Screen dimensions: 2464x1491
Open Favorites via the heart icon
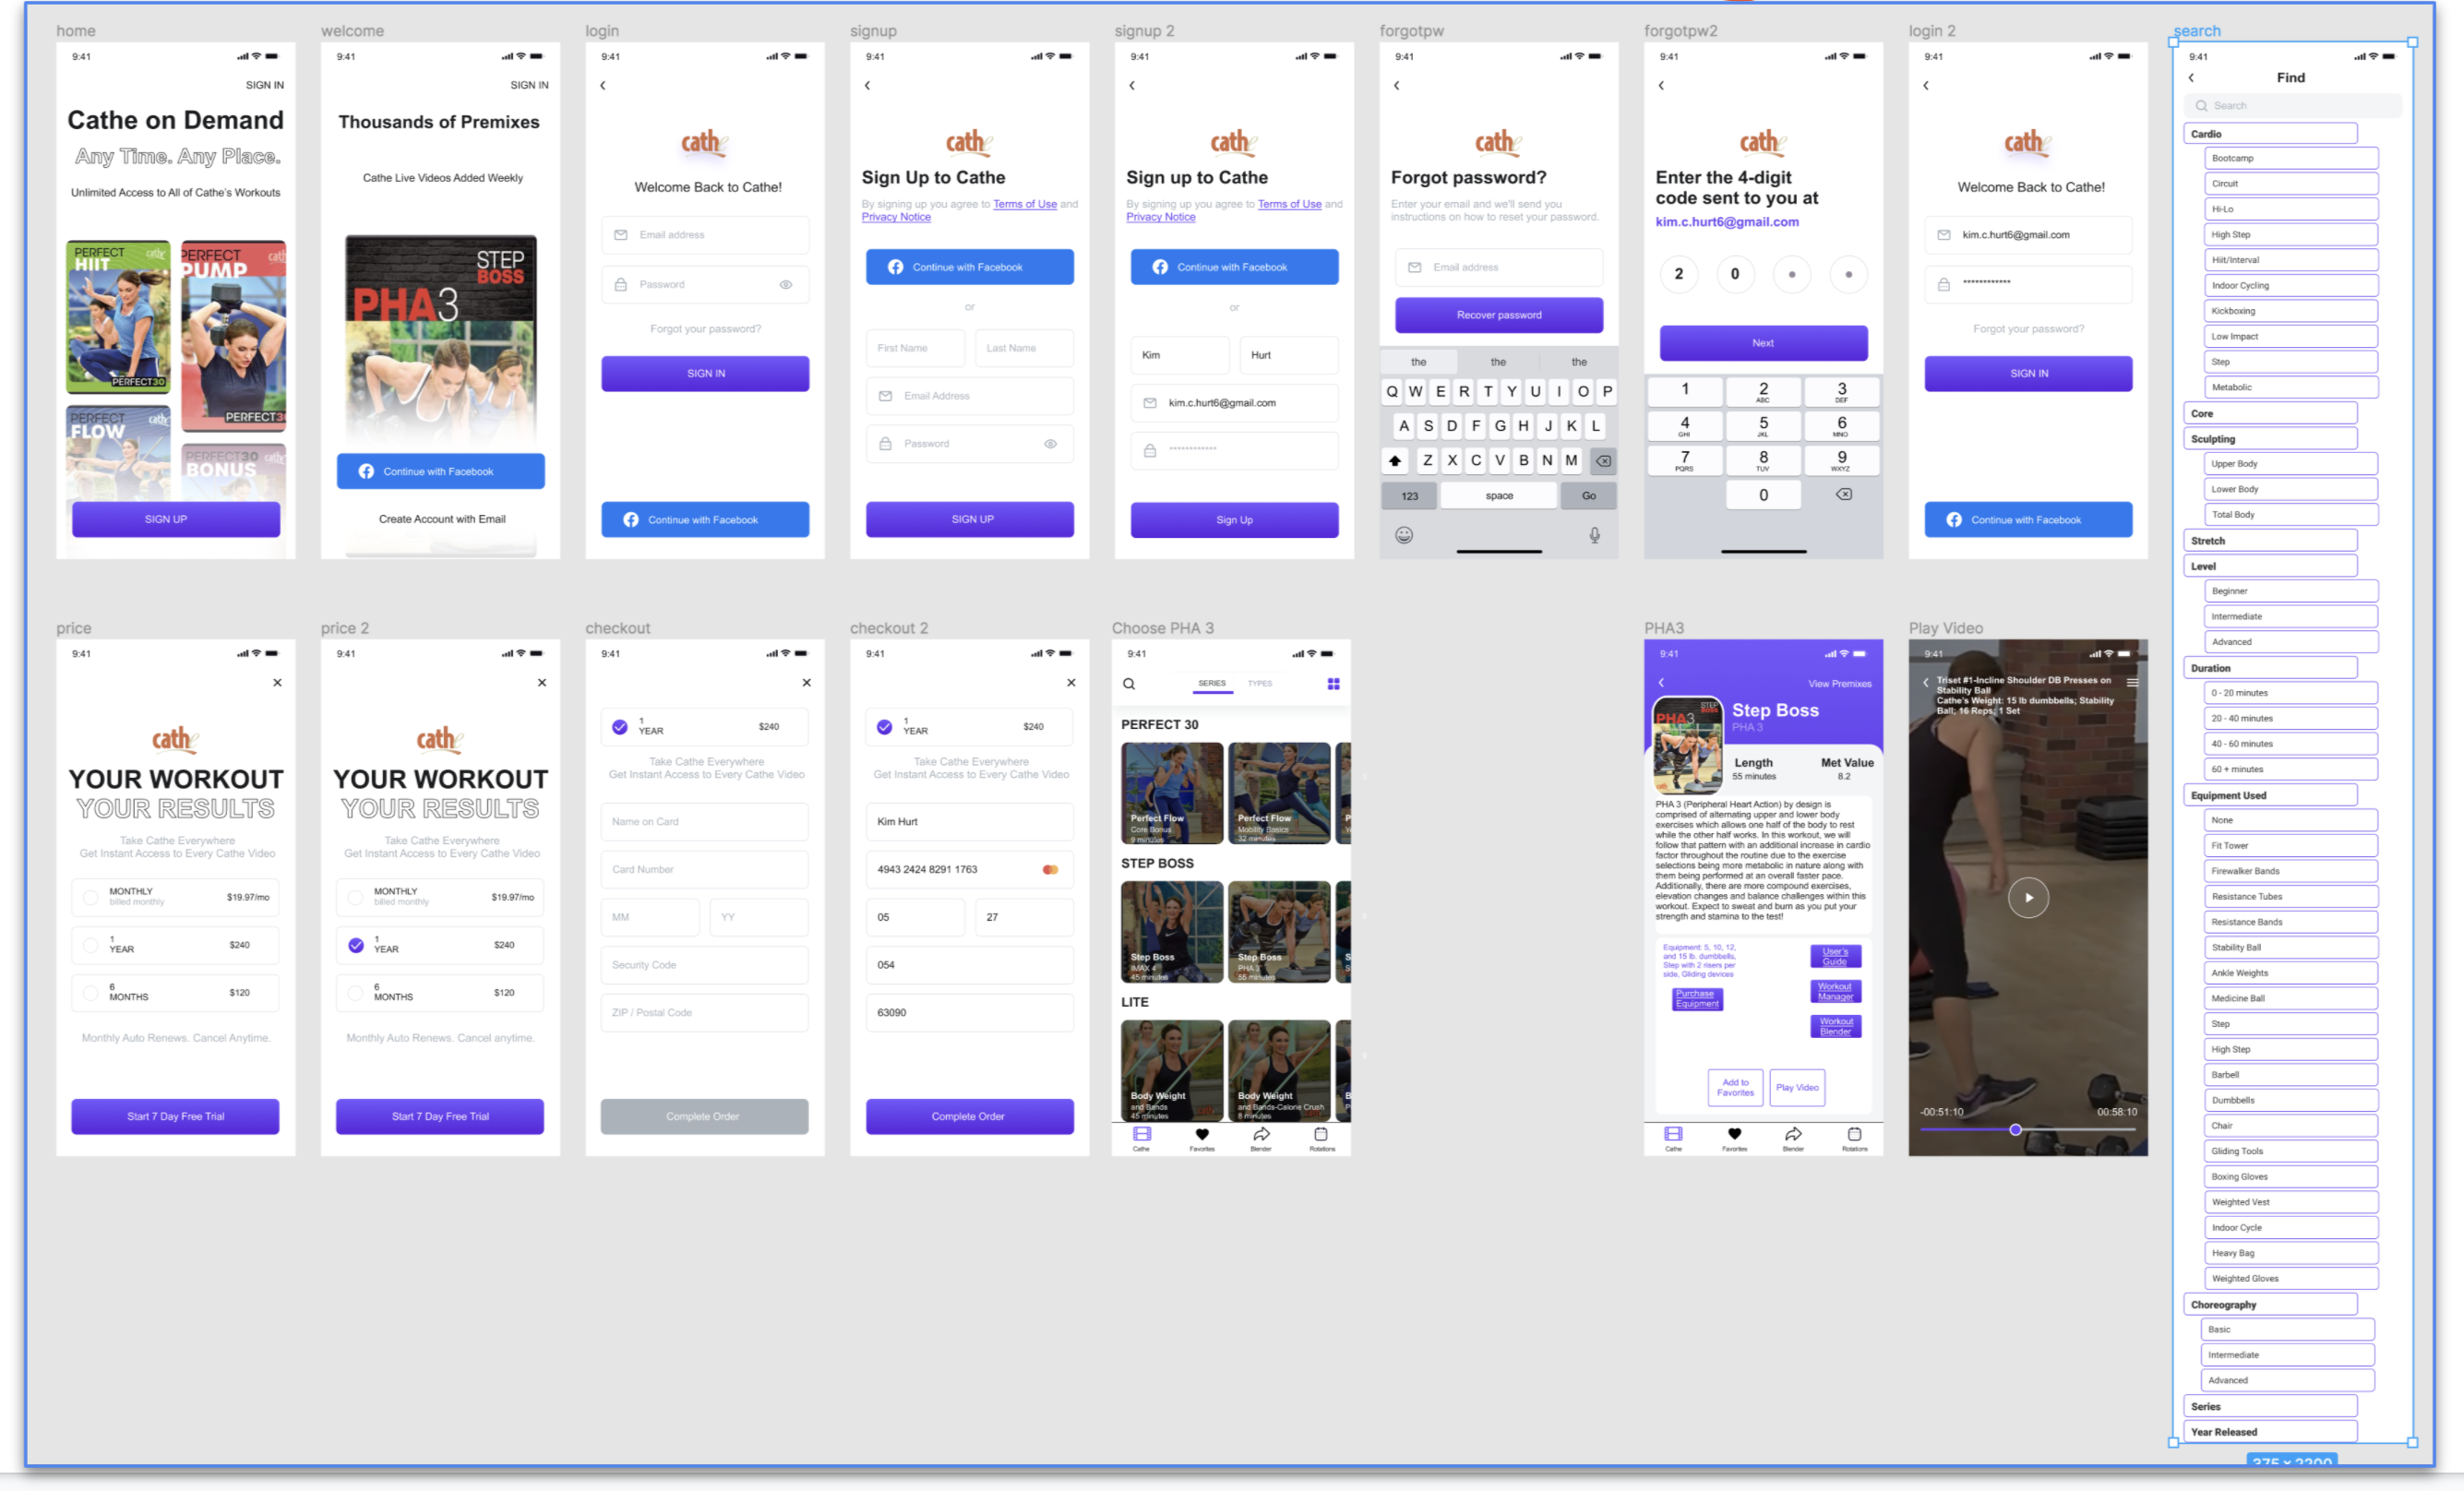pyautogui.click(x=1201, y=1136)
